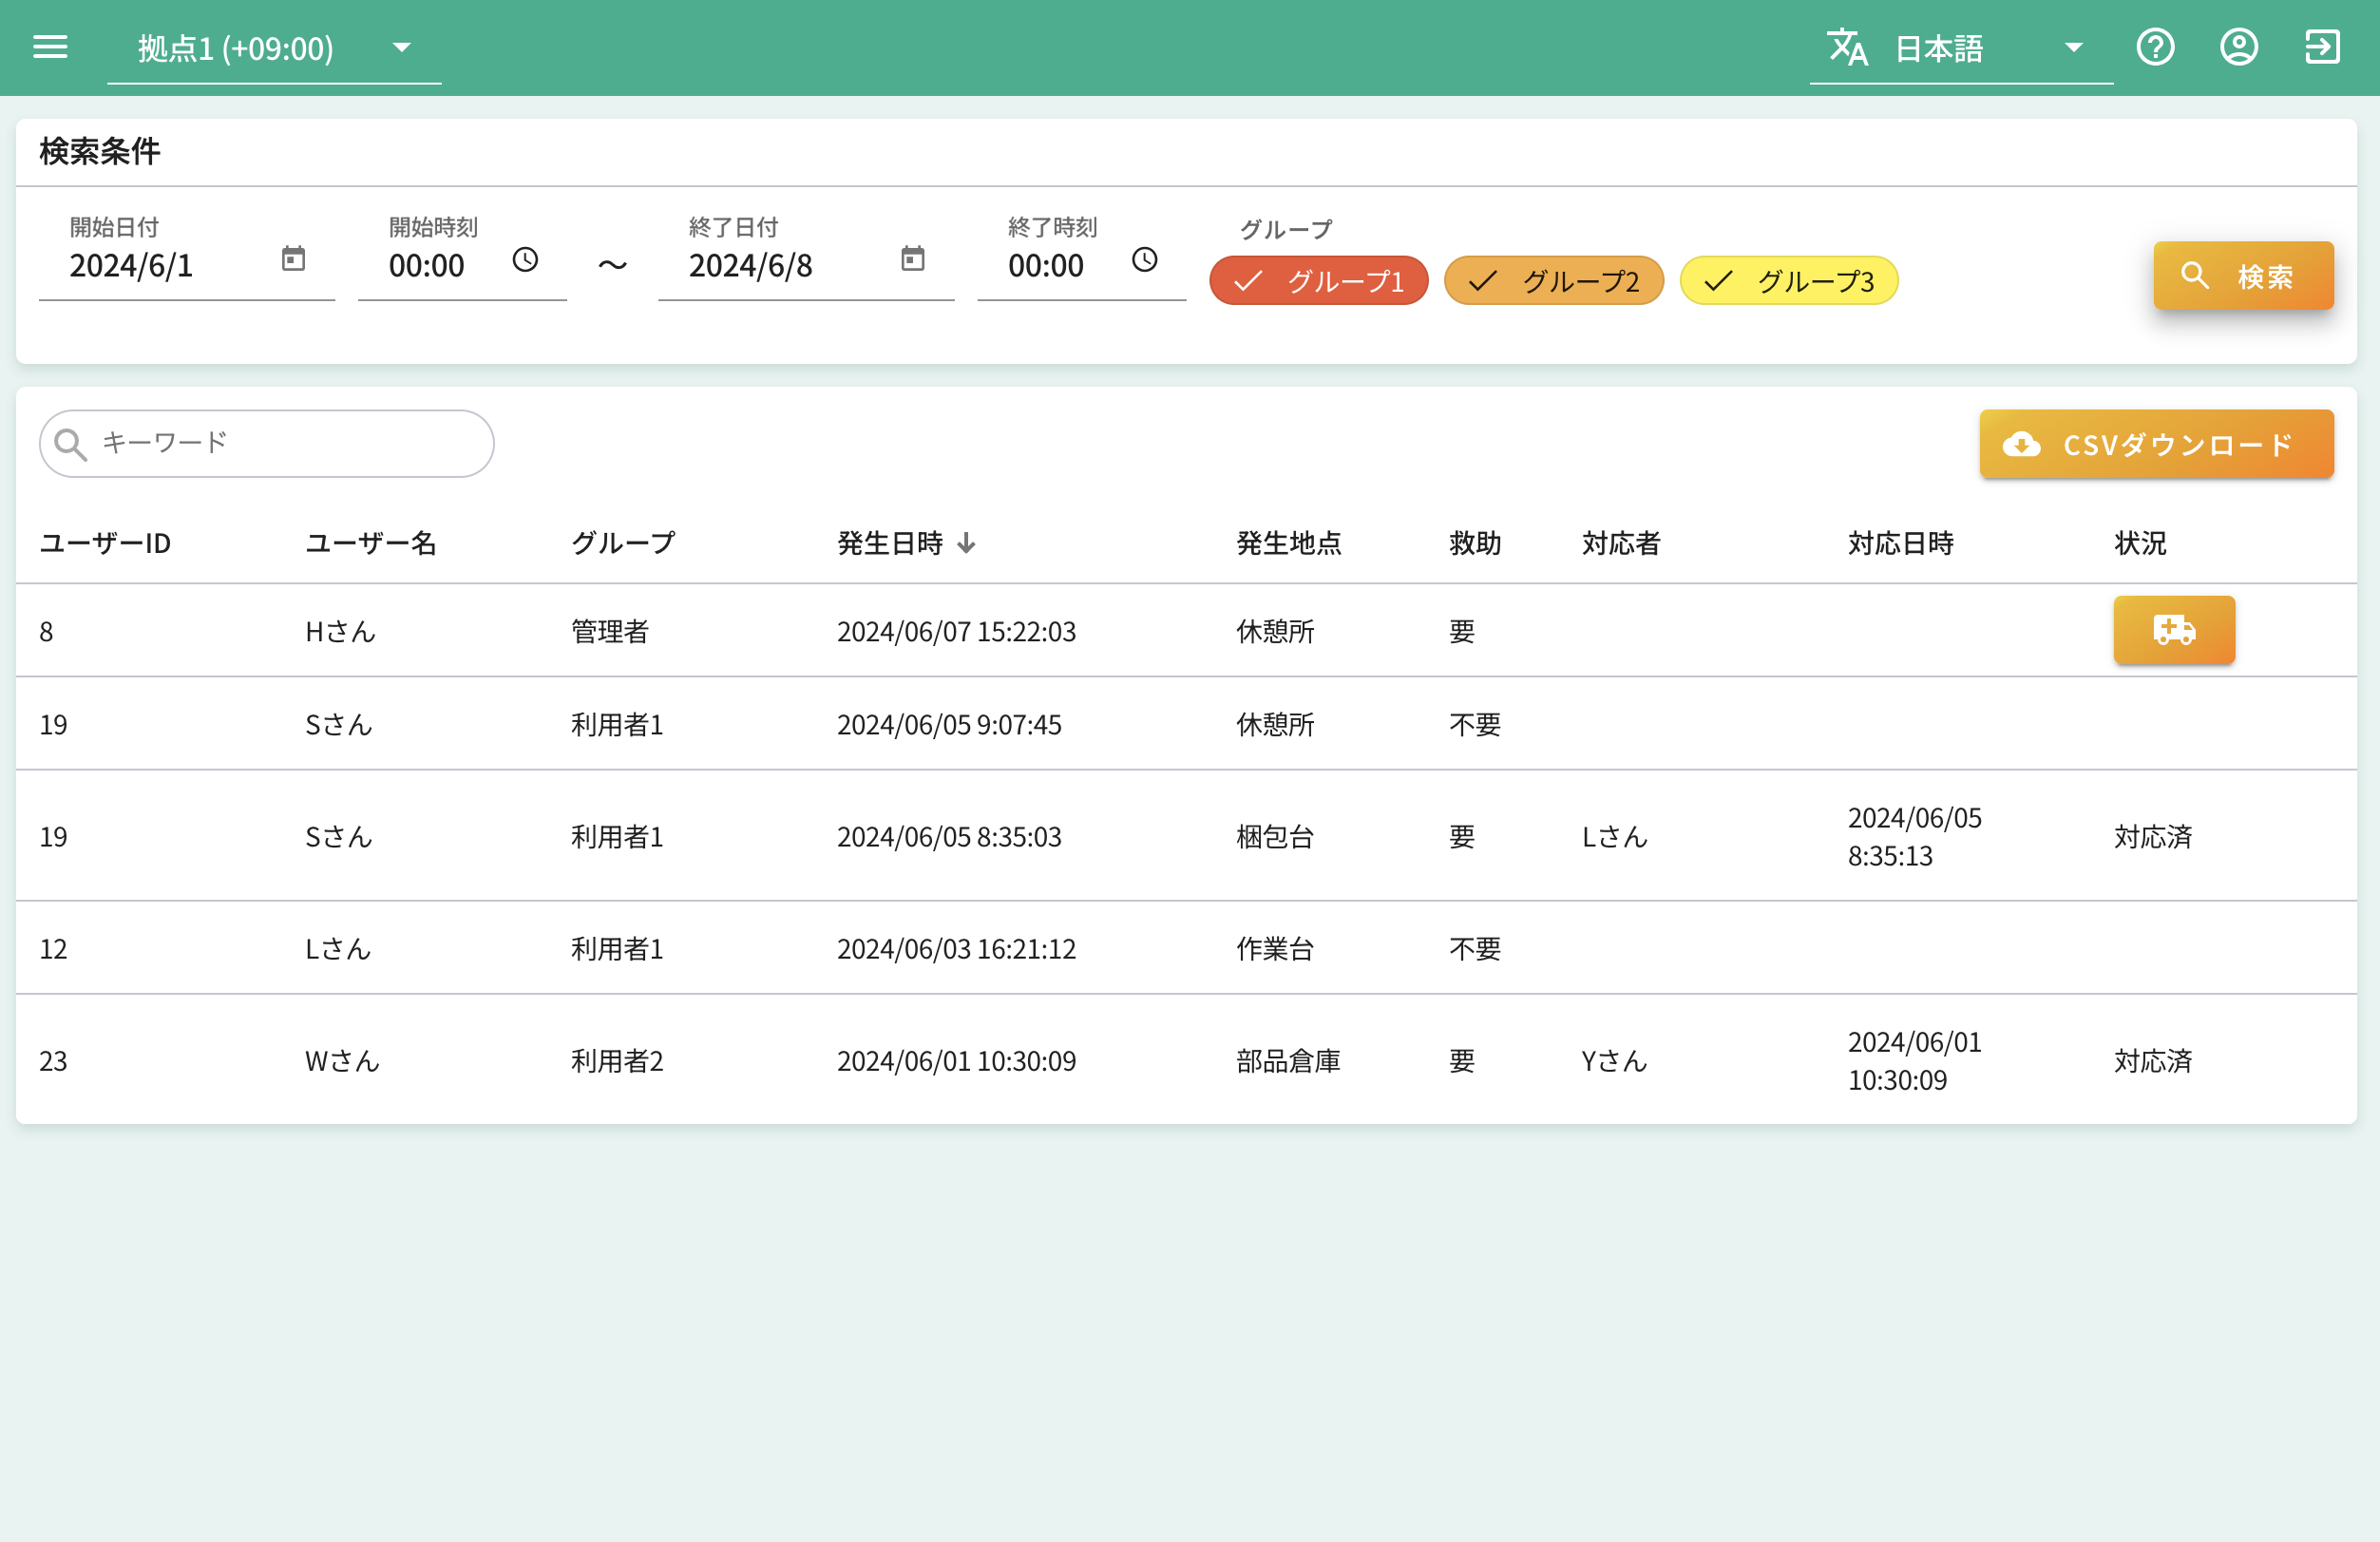Click the user account icon
Screen dimensions: 2380x1542
tap(2239, 47)
